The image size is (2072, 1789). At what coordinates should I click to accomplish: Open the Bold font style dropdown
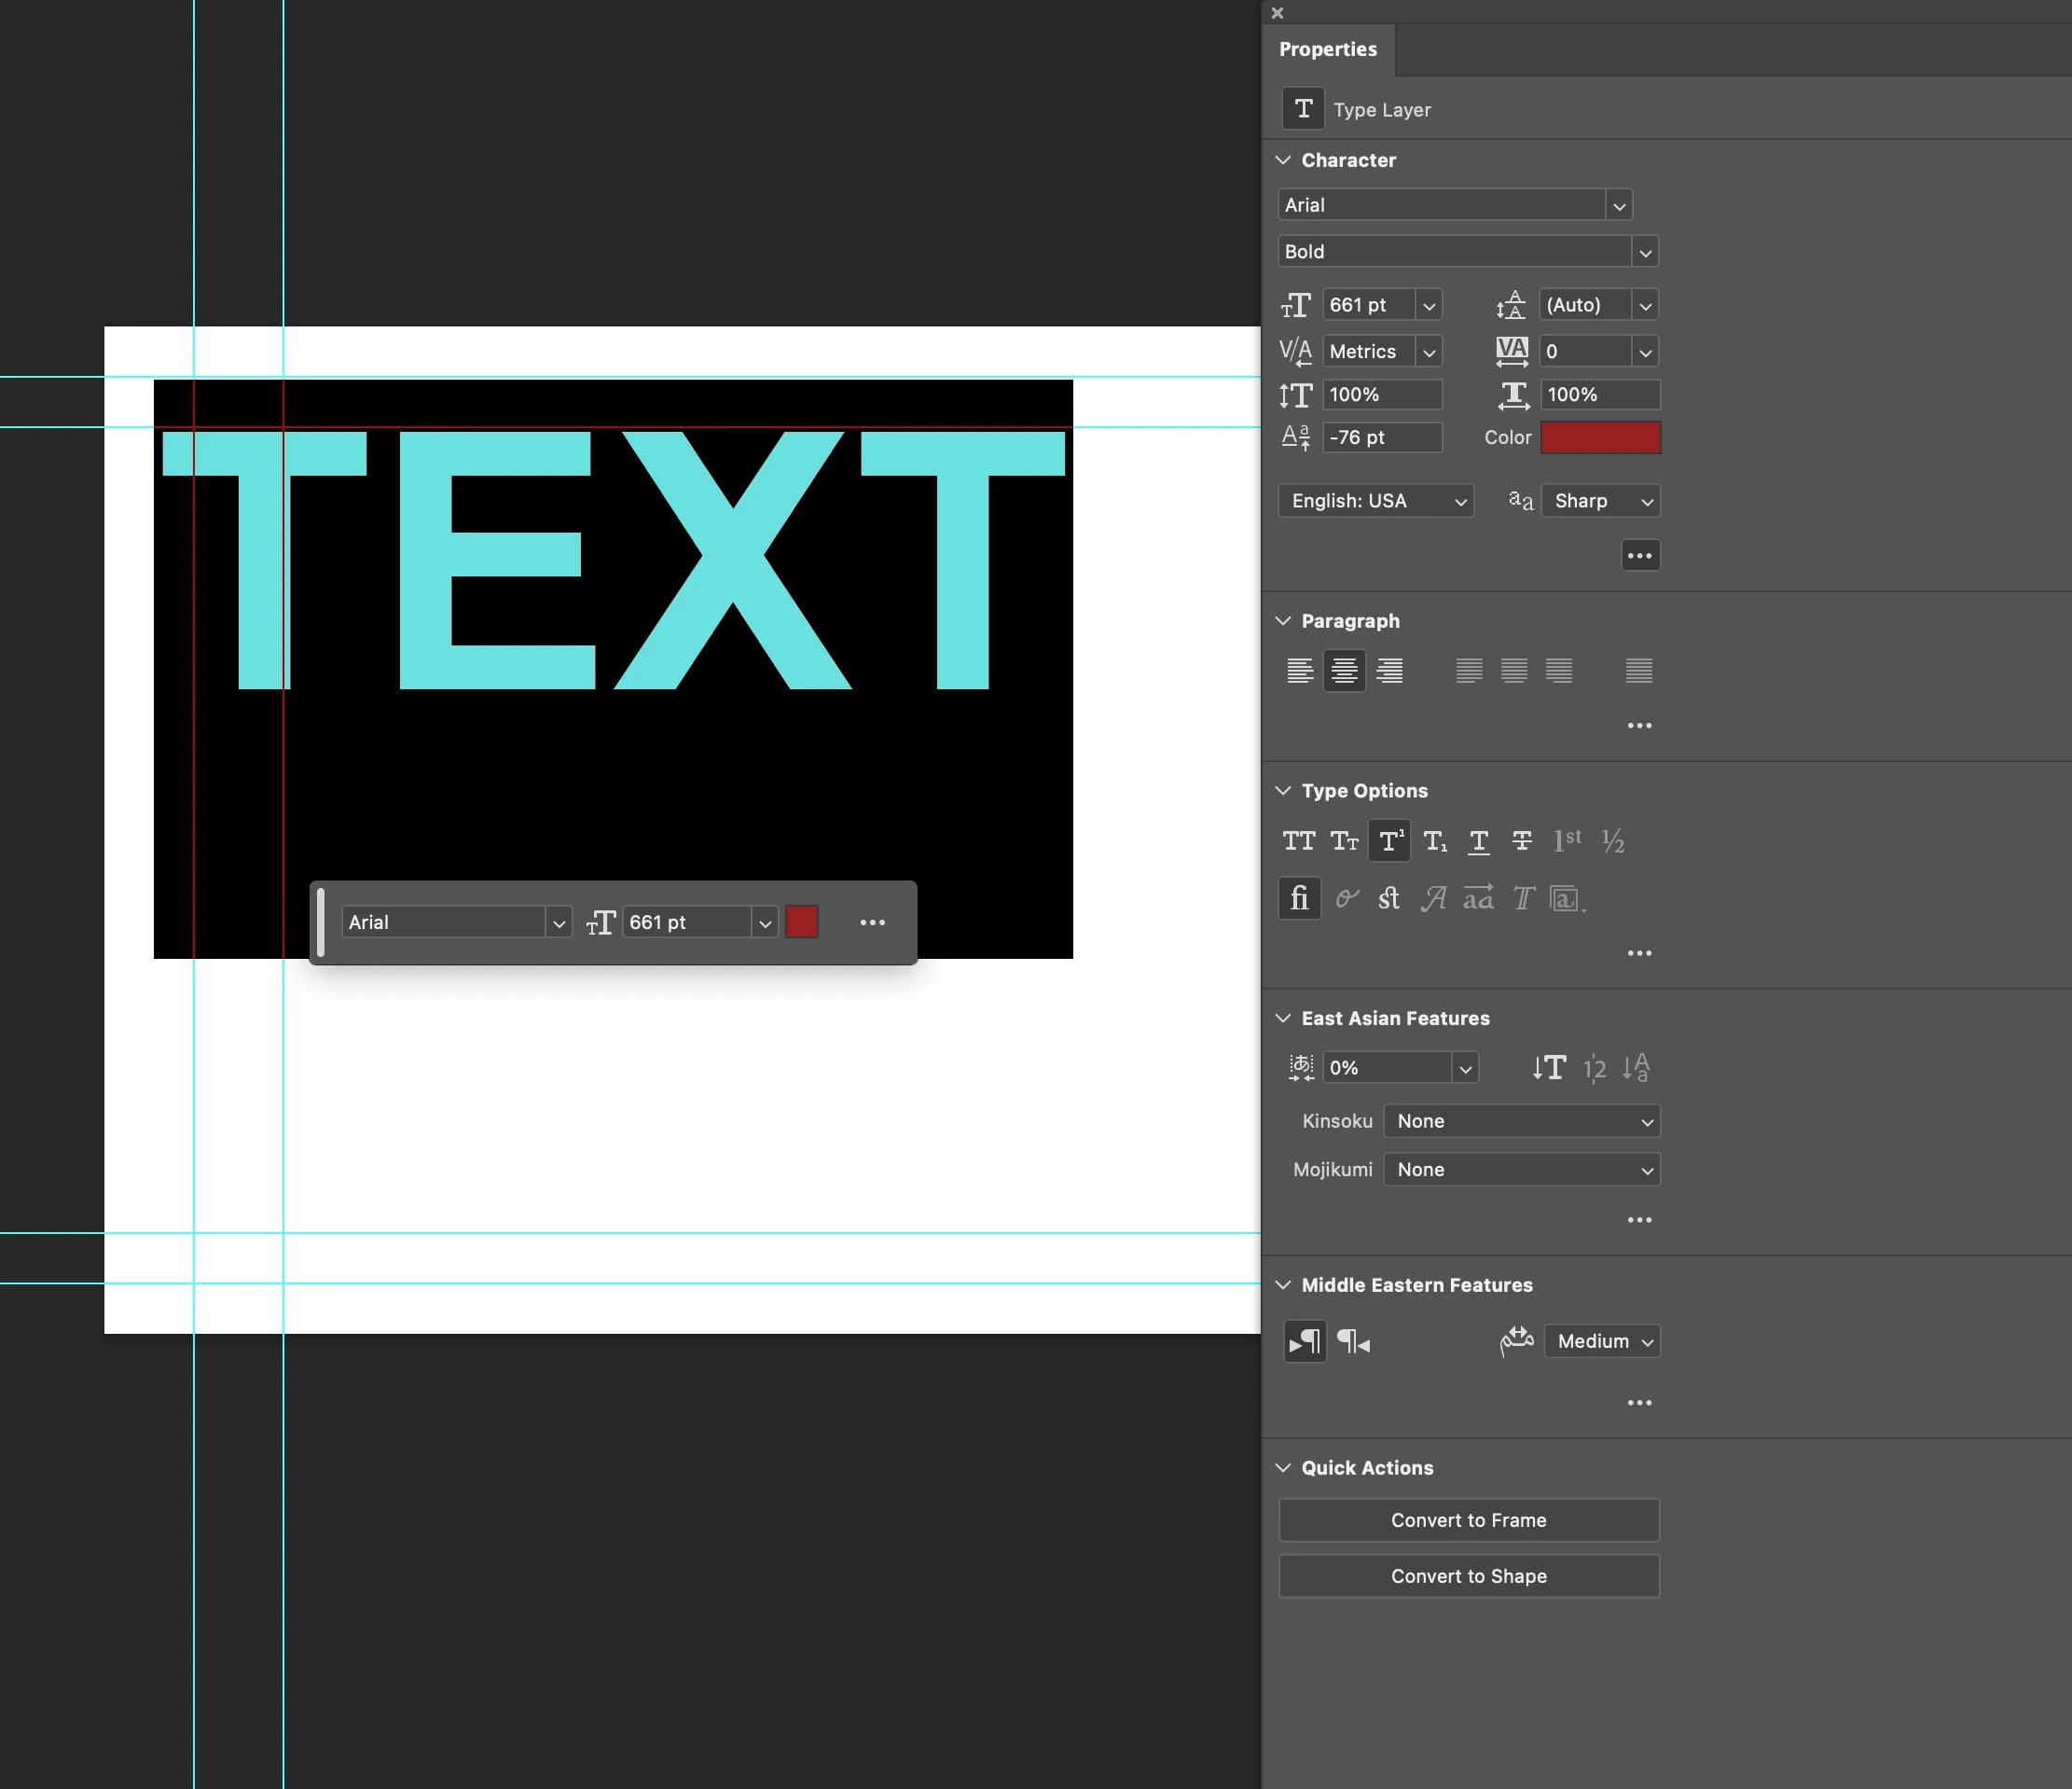[x=1645, y=252]
